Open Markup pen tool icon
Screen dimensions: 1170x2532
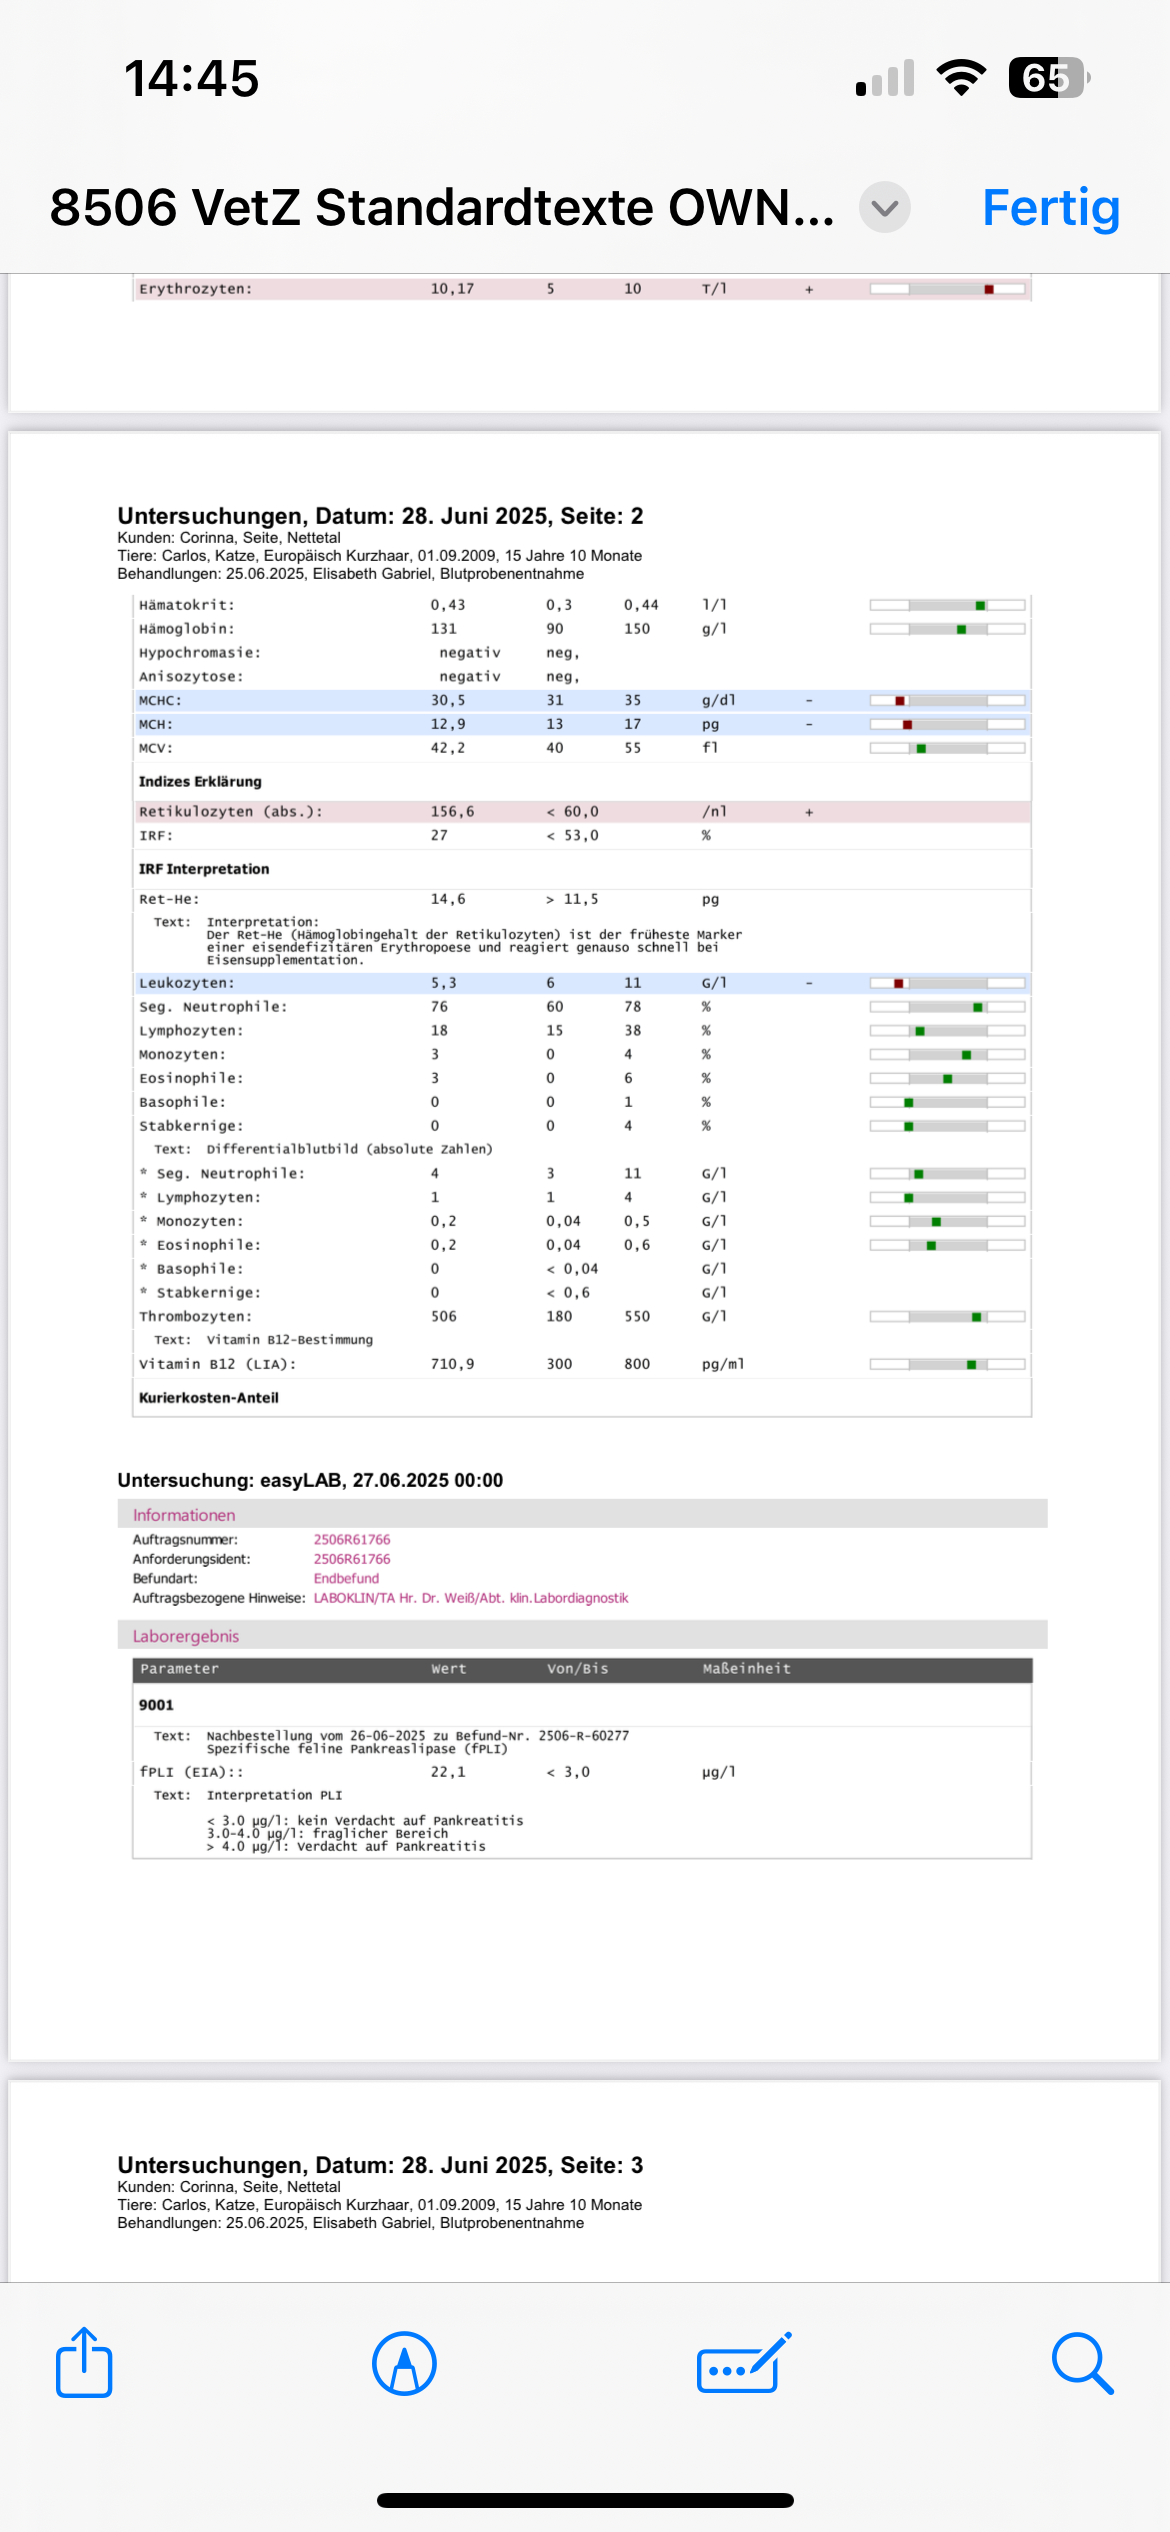coord(404,2364)
